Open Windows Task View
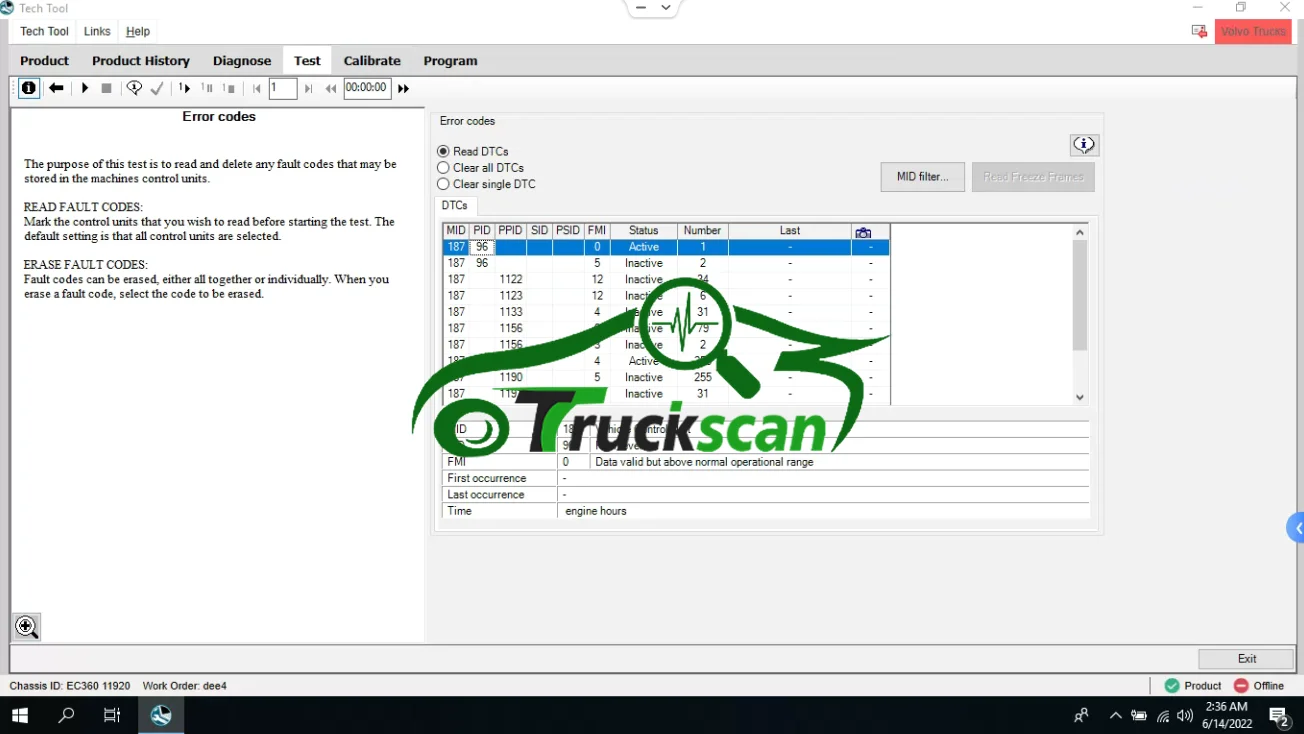The width and height of the screenshot is (1304, 734). tap(112, 715)
